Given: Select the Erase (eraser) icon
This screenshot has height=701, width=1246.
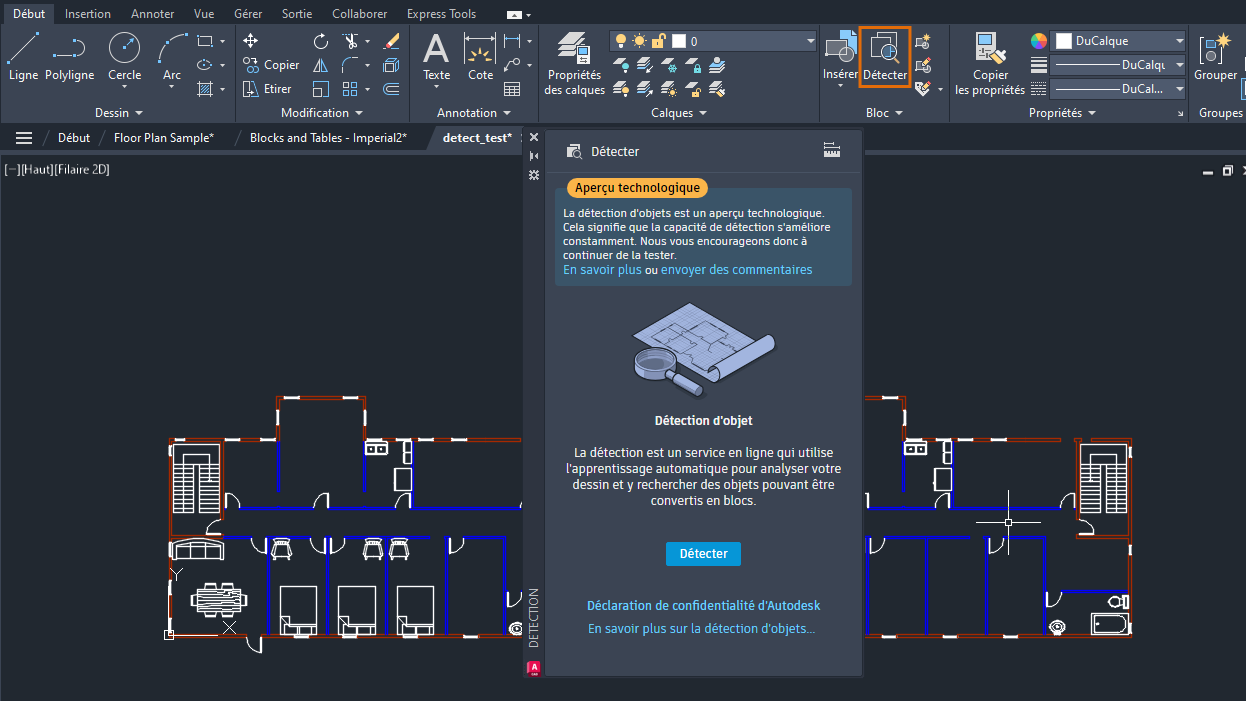Looking at the screenshot, I should click(391, 41).
